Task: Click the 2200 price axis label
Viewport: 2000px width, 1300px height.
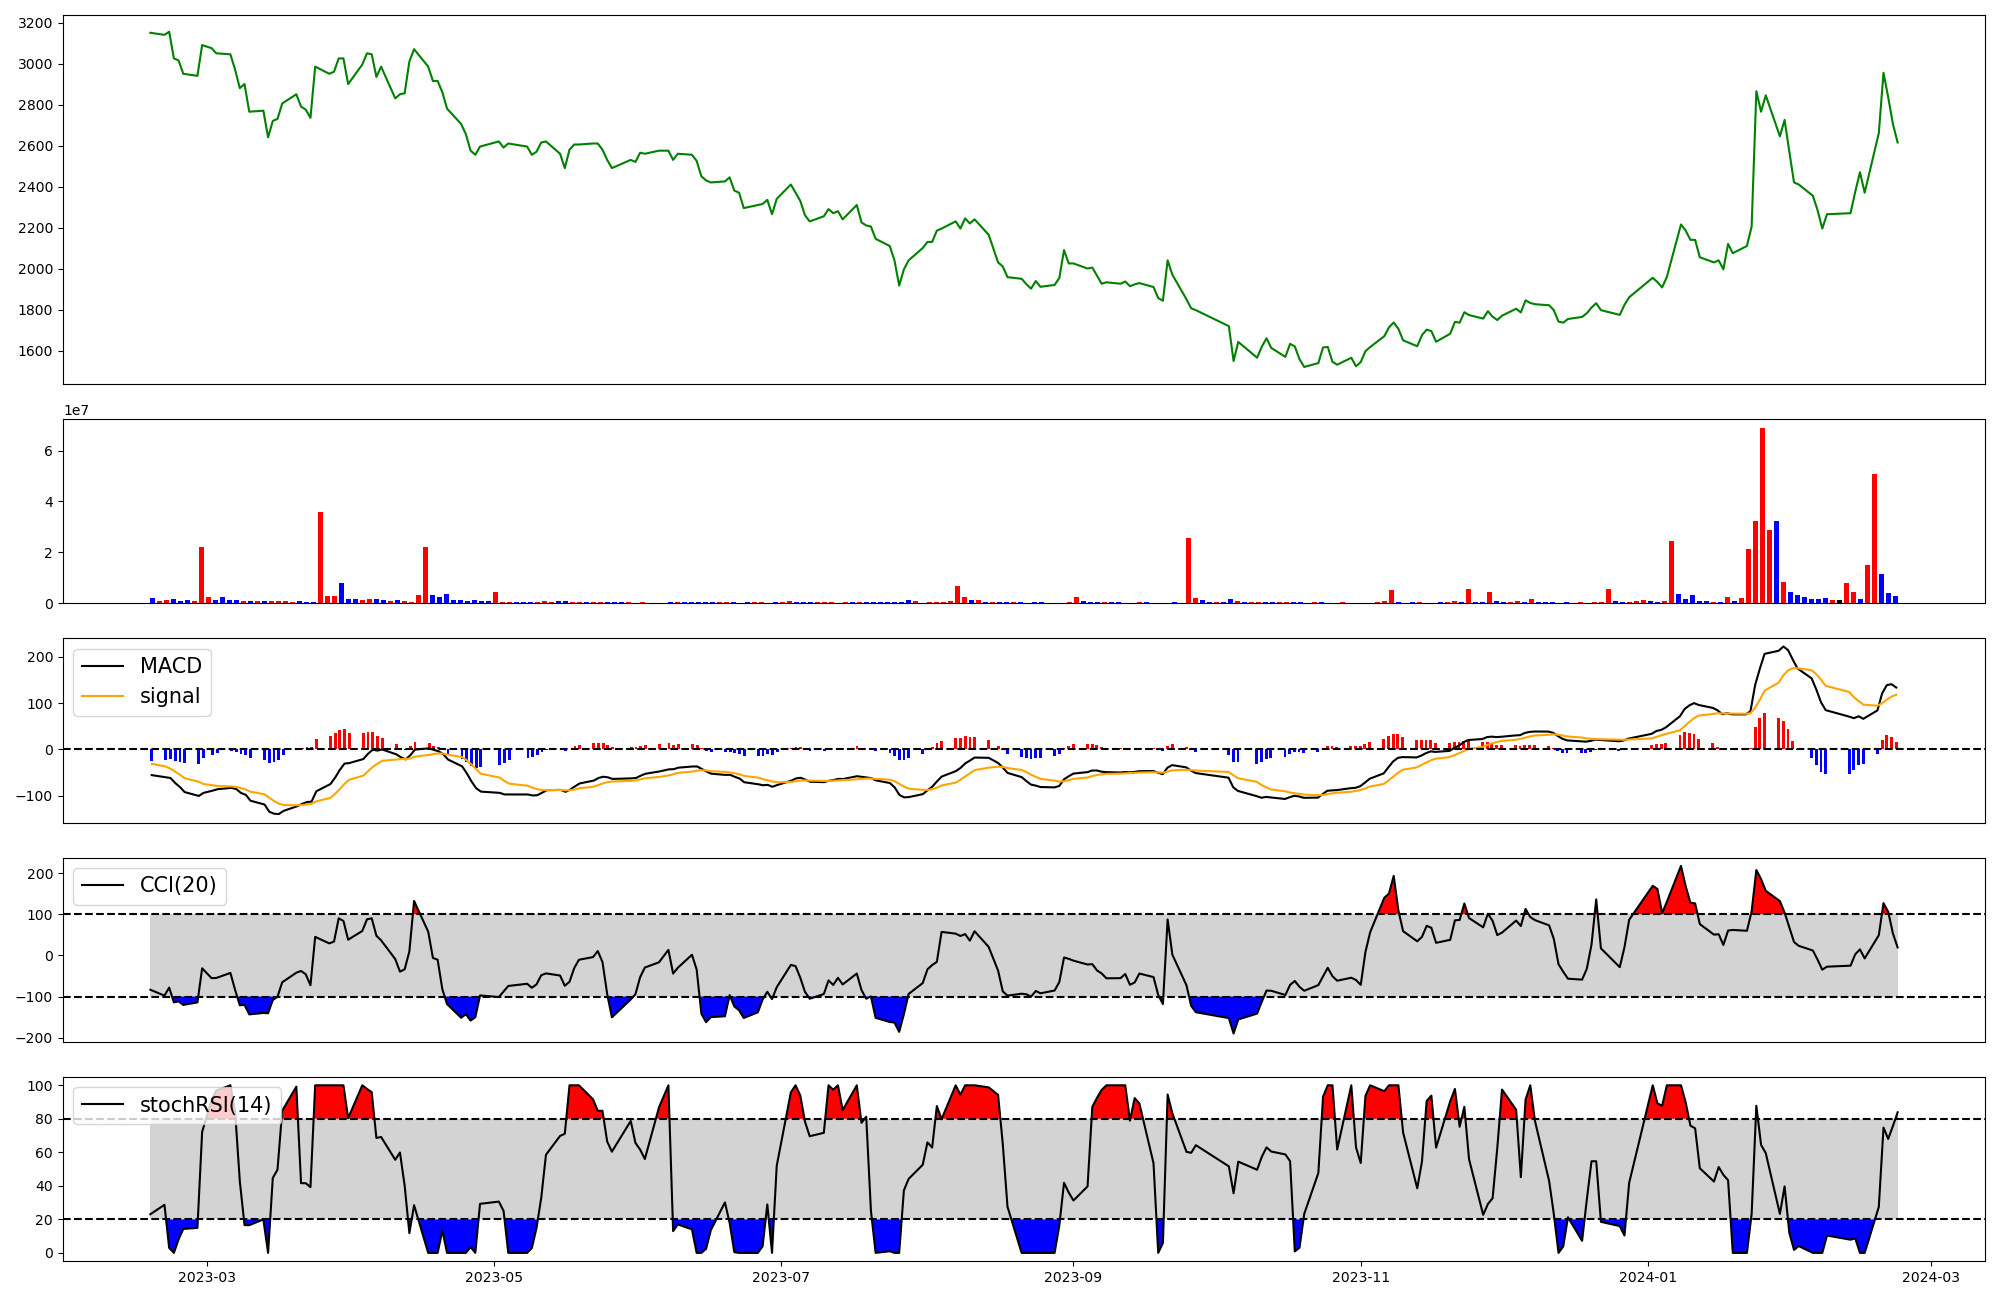Action: [x=36, y=228]
